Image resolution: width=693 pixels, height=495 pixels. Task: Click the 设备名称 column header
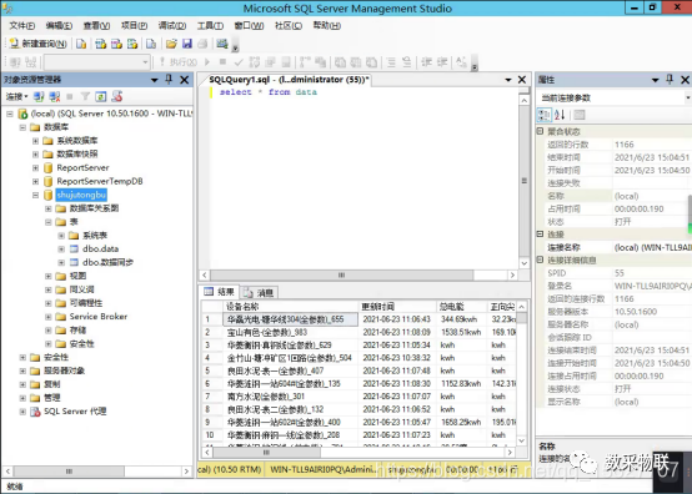[290, 307]
